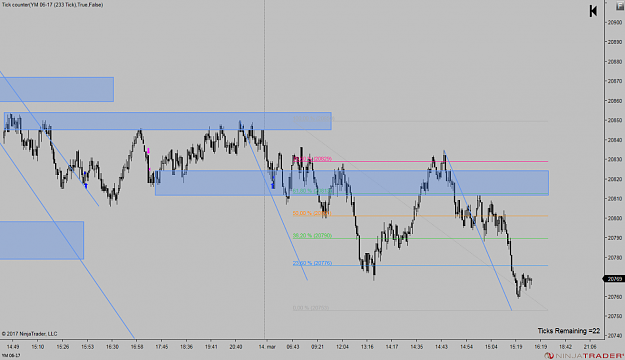Click 20750 on the price axis
Image resolution: width=625 pixels, height=360 pixels.
pos(615,317)
